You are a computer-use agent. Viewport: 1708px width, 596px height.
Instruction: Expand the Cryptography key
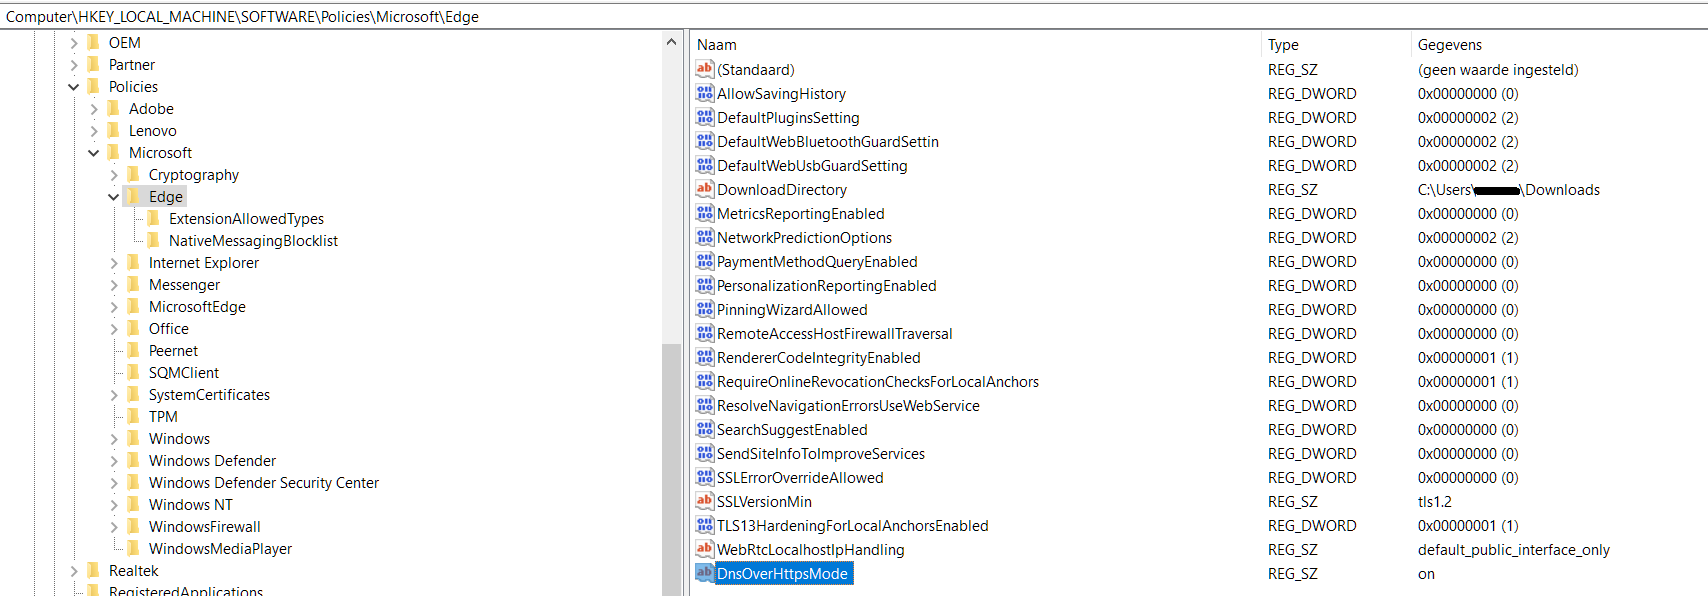coord(114,175)
